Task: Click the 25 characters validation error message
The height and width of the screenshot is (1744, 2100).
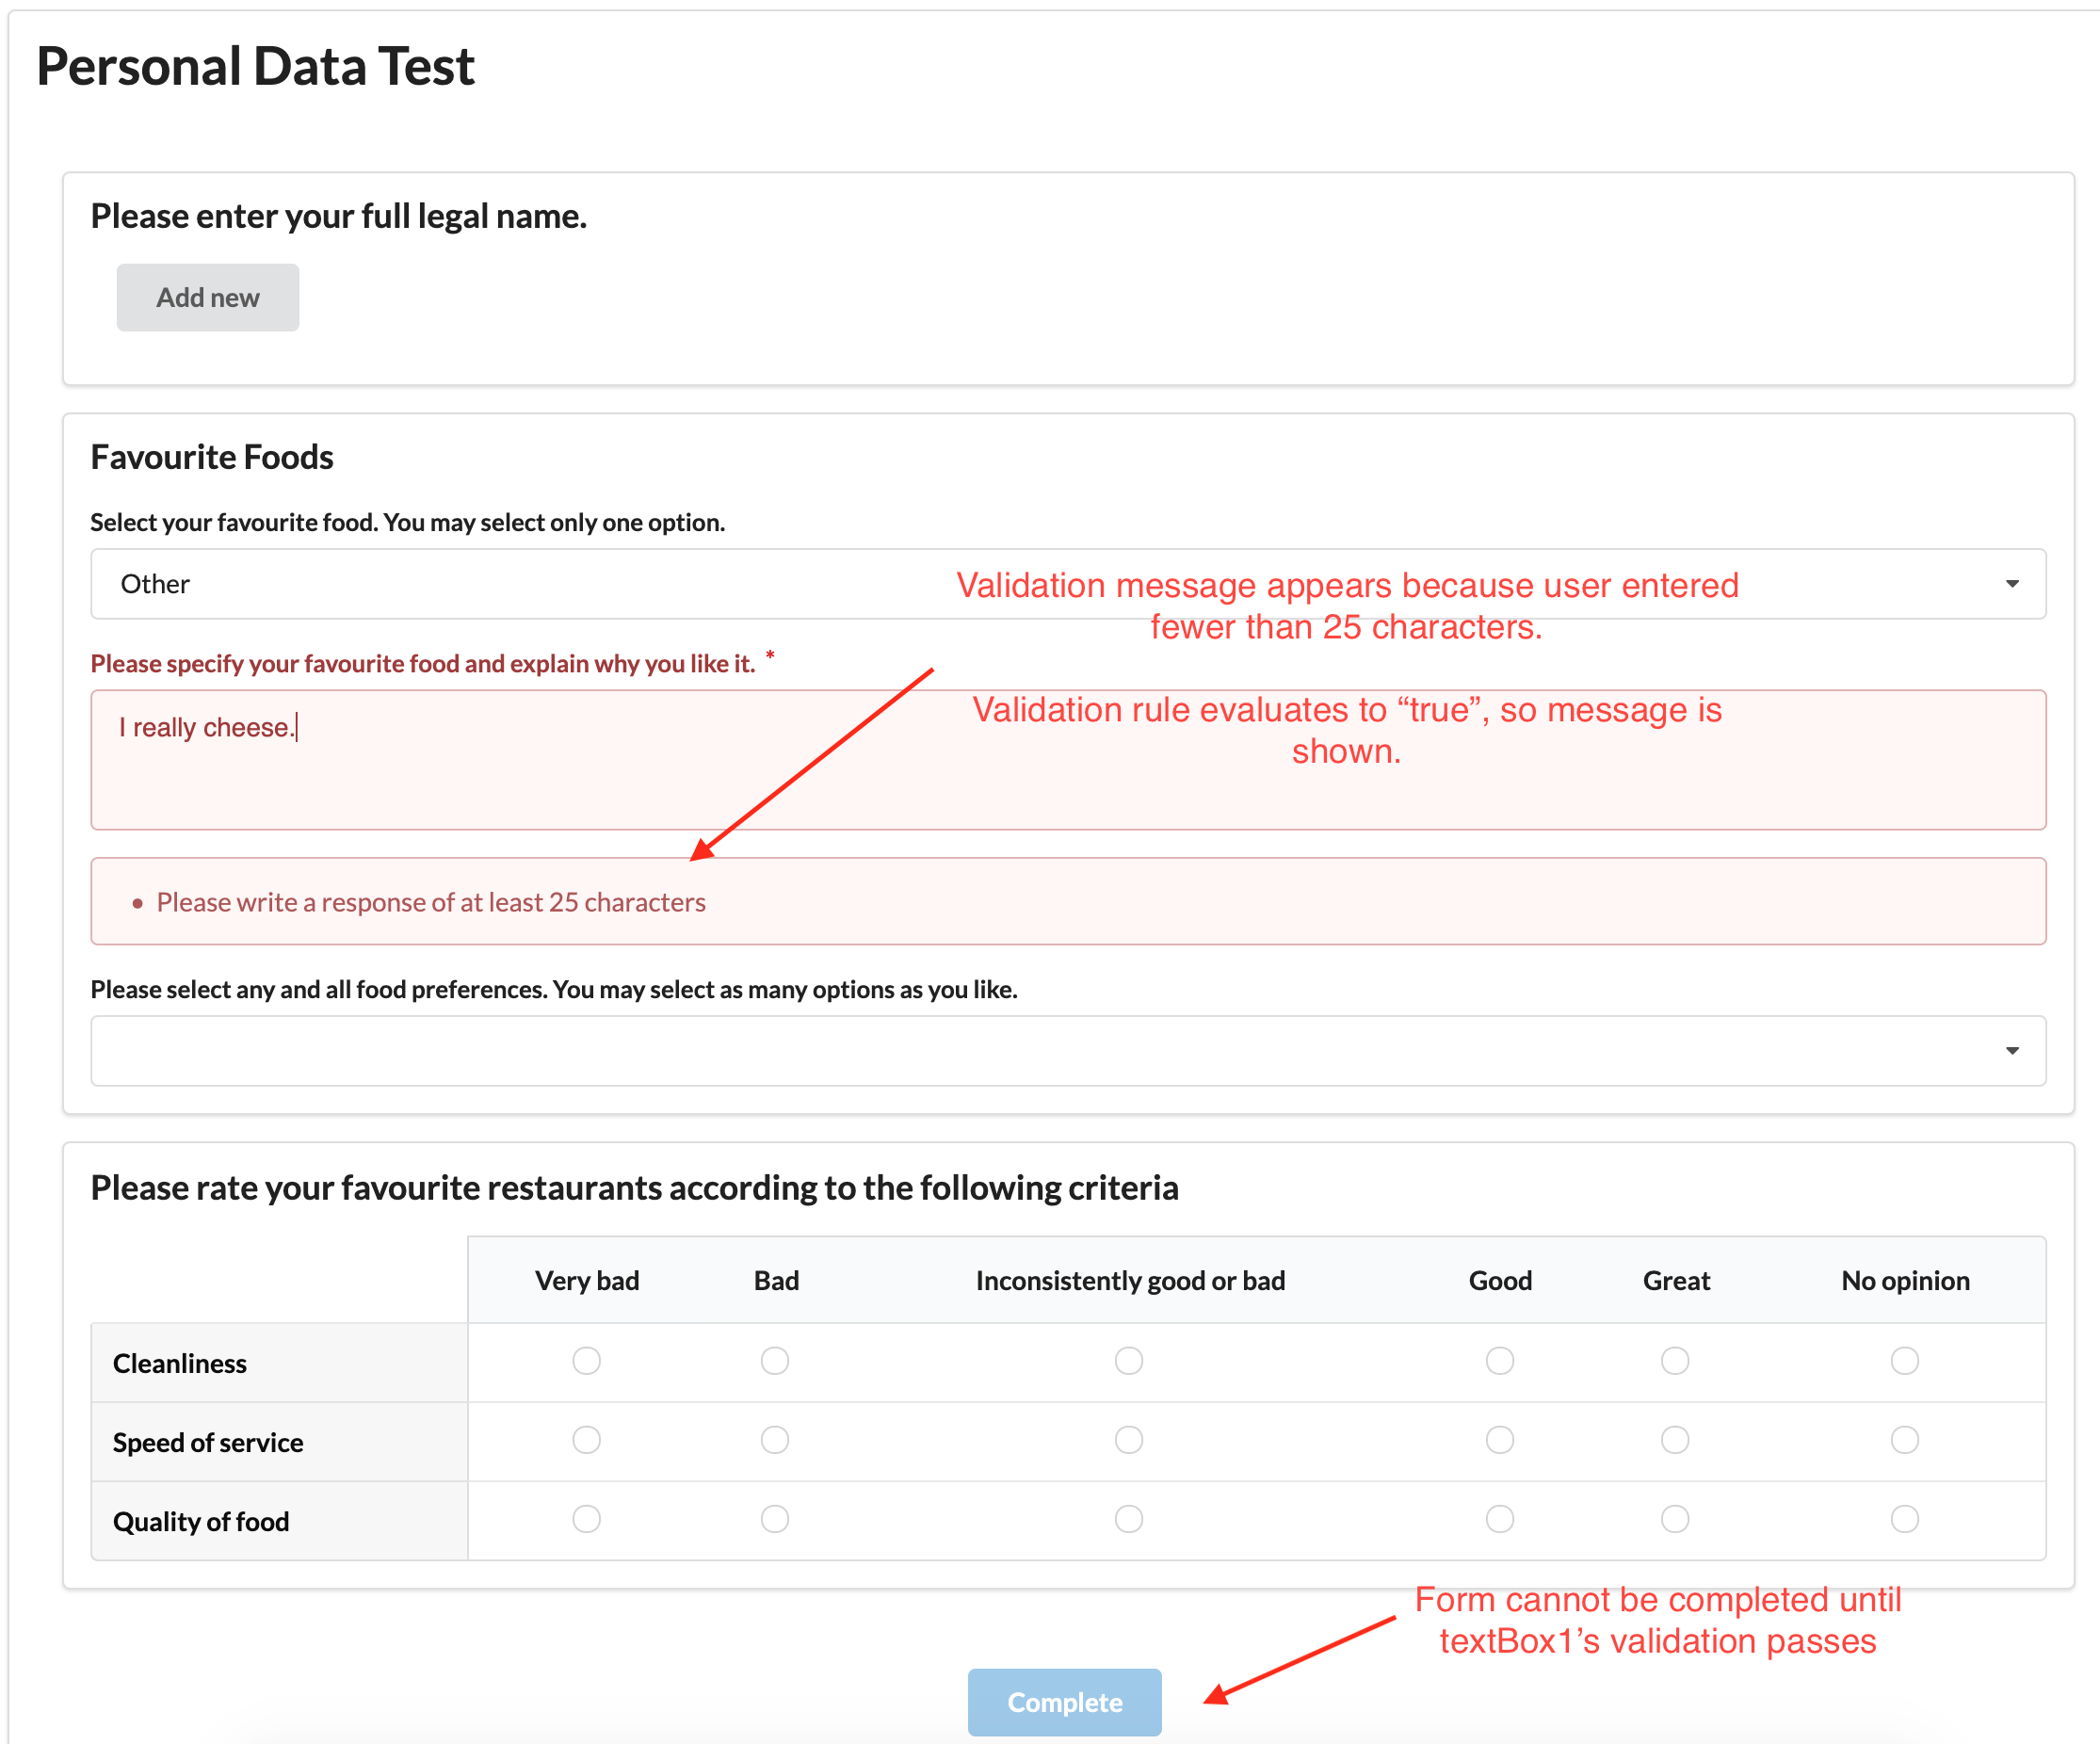Action: tap(431, 902)
